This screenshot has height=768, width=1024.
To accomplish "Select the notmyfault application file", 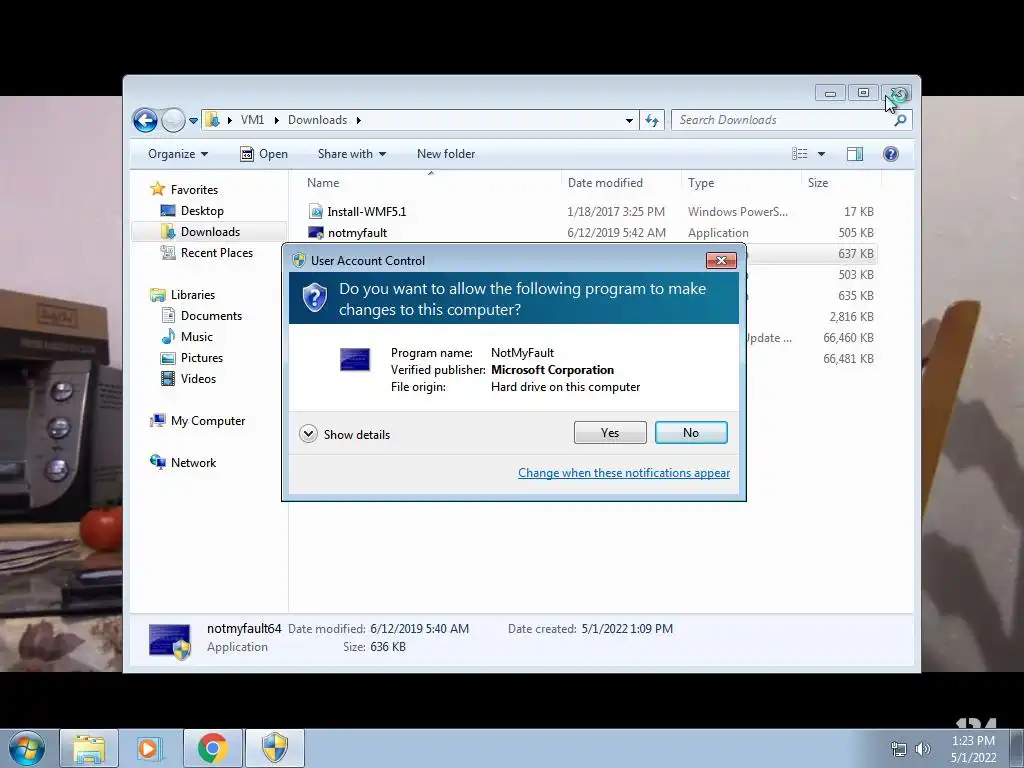I will [x=357, y=232].
